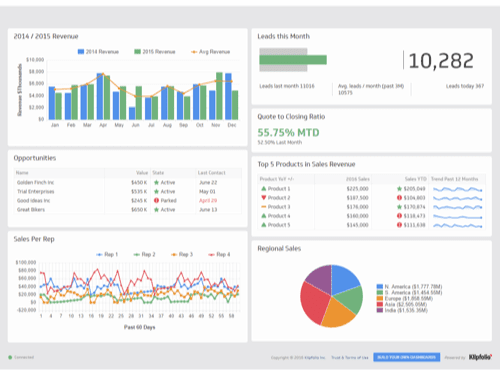This screenshot has width=500, height=370.
Task: Click Product 1 trend sparkline
Action: (x=458, y=189)
